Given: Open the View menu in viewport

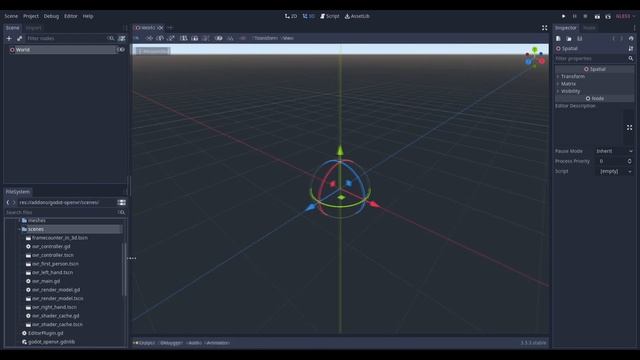Looking at the screenshot, I should pyautogui.click(x=288, y=38).
